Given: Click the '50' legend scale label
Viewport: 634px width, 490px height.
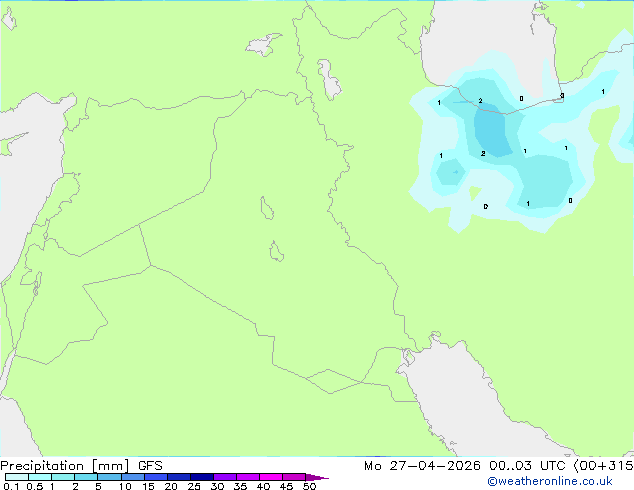Looking at the screenshot, I should tap(309, 486).
